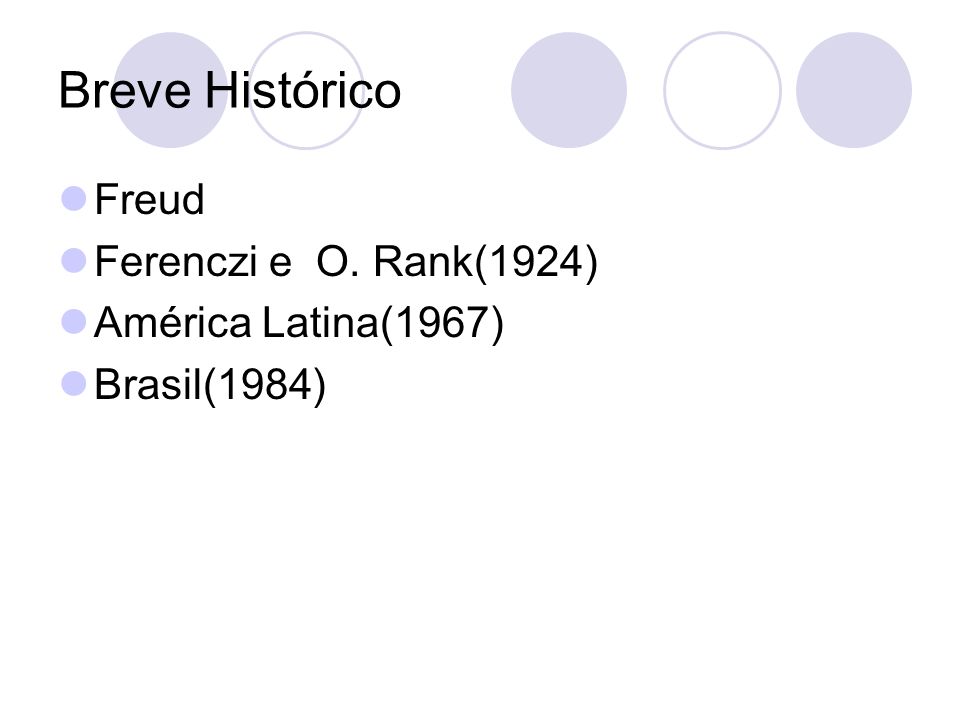Click the bullet dot beside Freud

click(74, 199)
